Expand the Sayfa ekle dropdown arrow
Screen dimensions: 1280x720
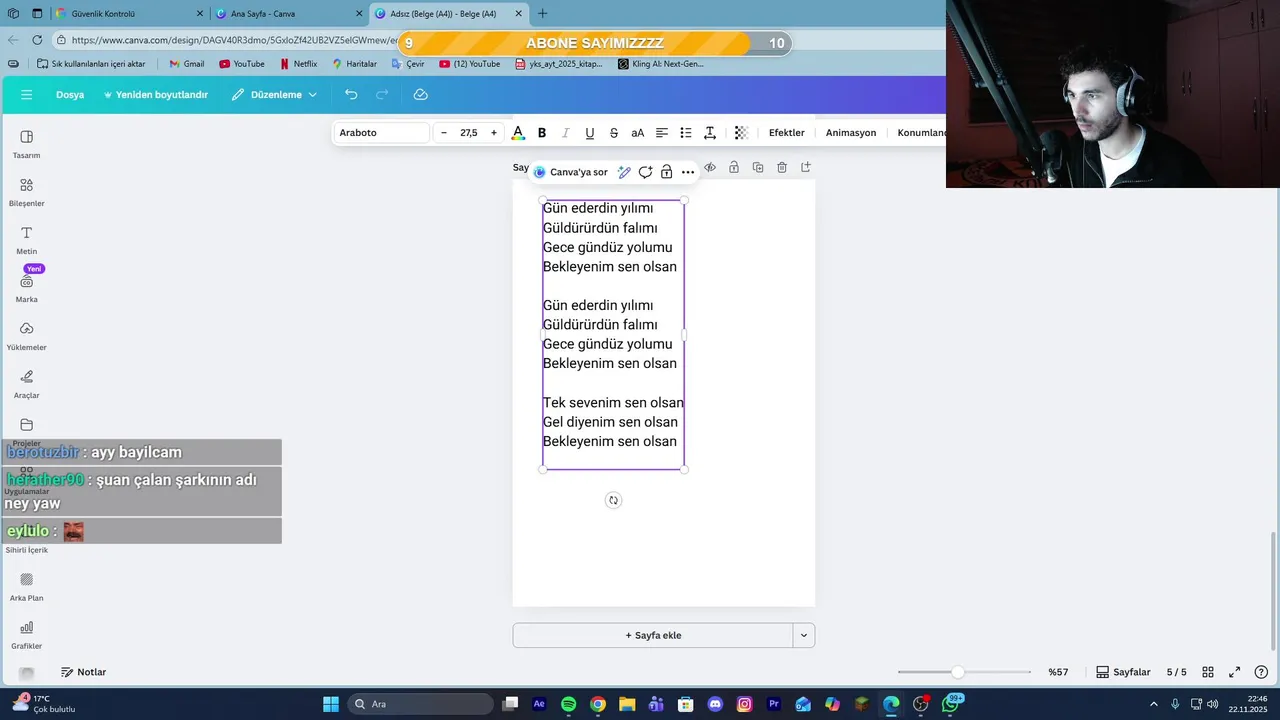pos(804,635)
